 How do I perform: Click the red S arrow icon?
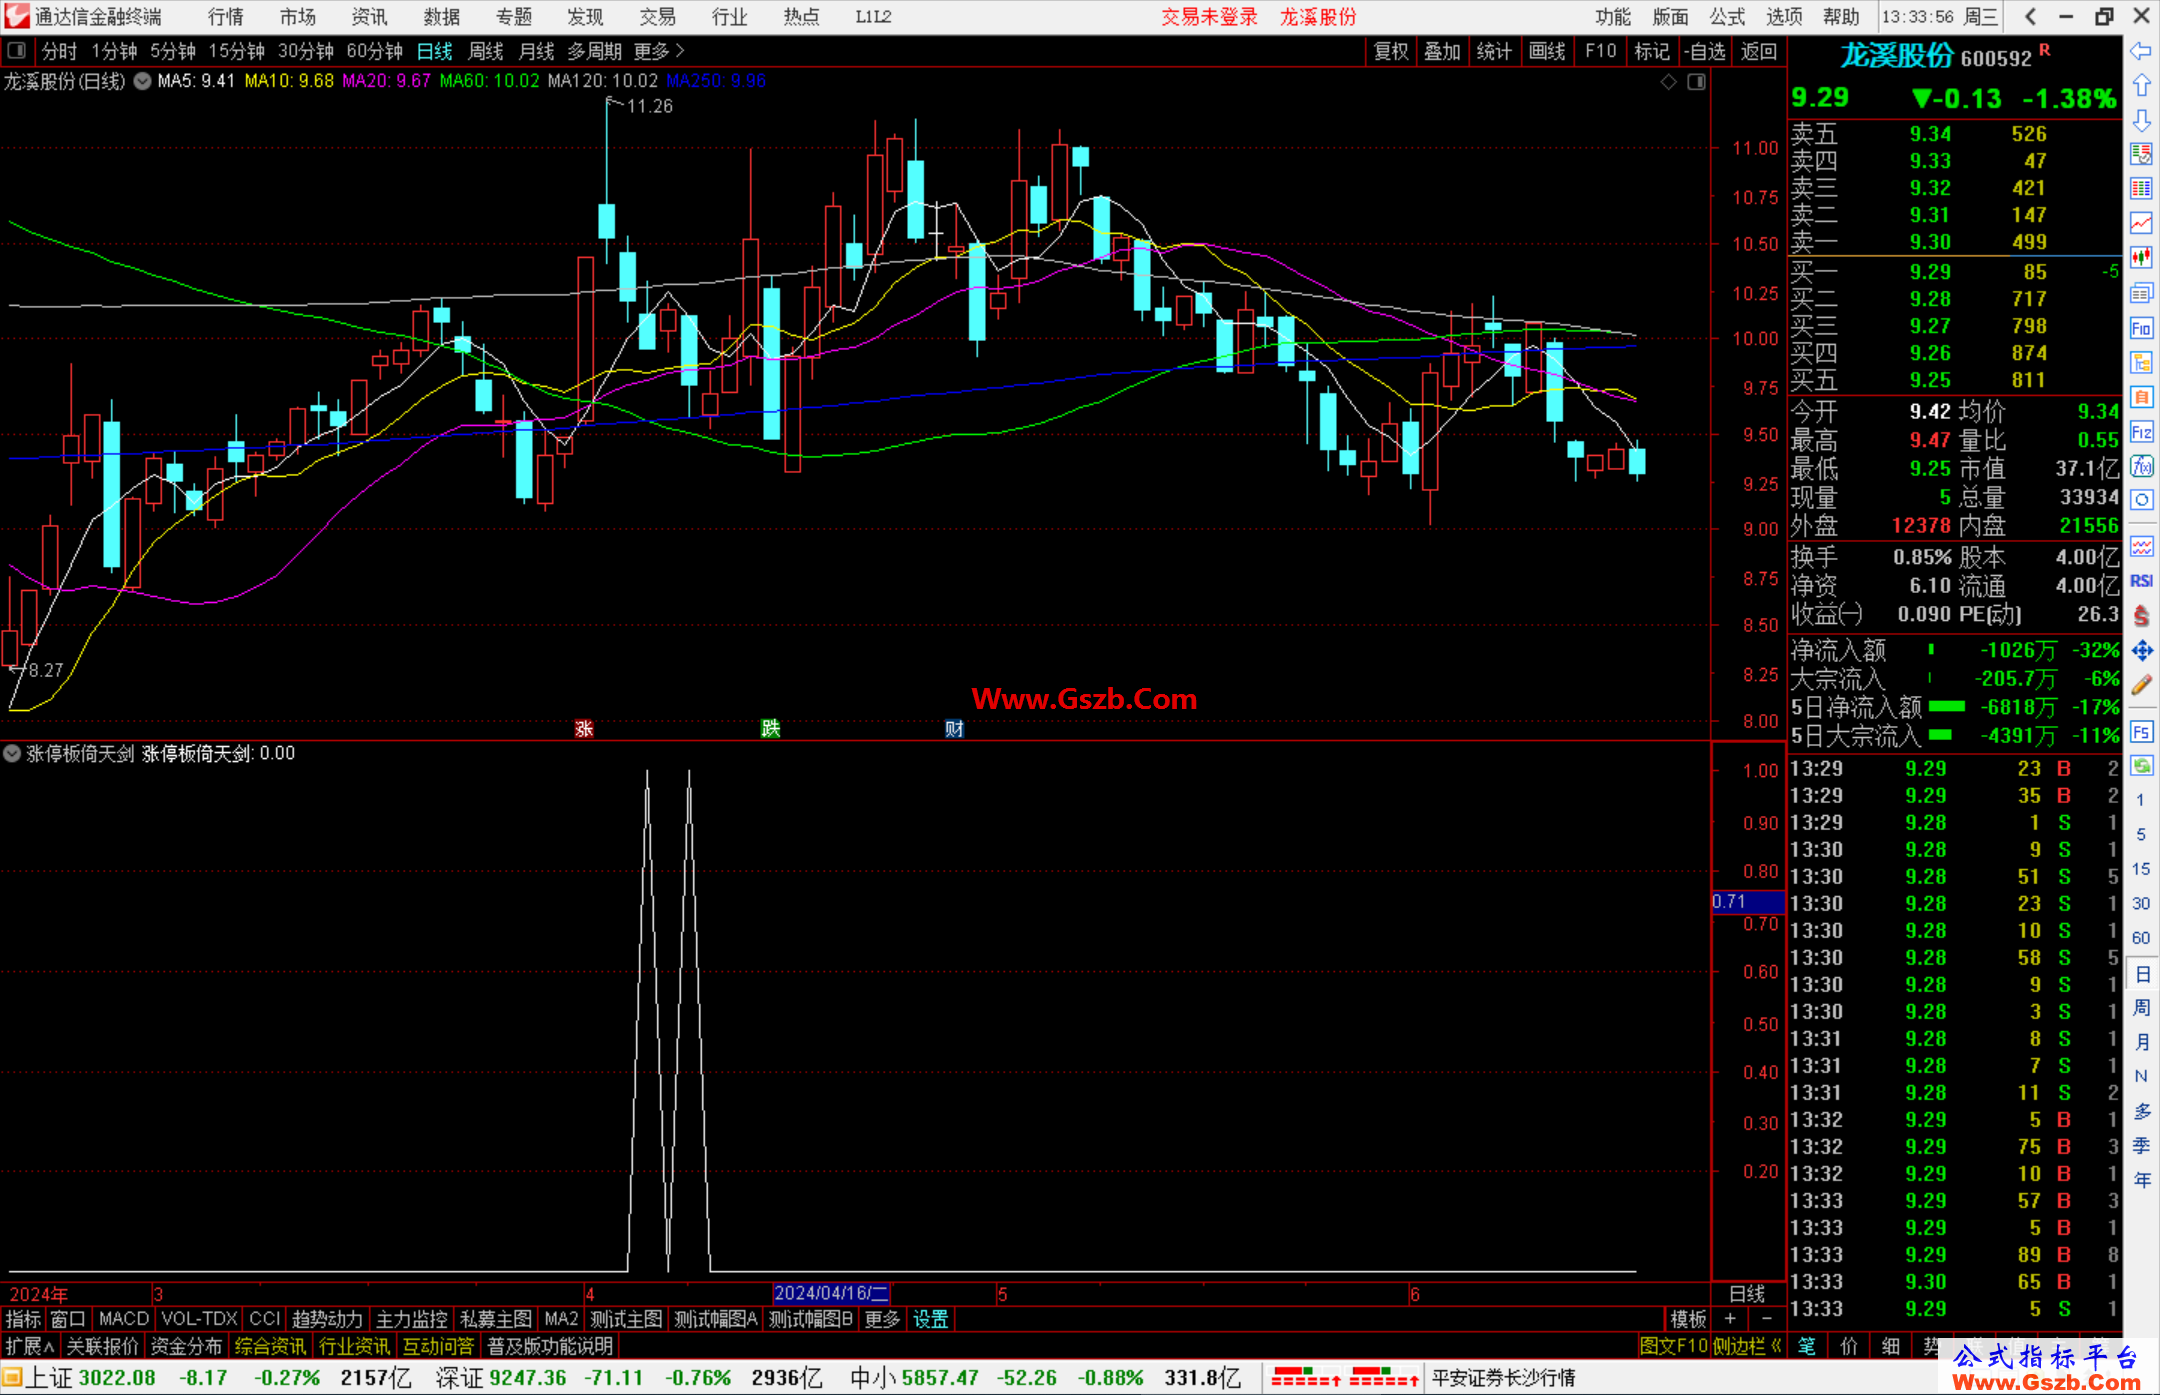[2141, 616]
